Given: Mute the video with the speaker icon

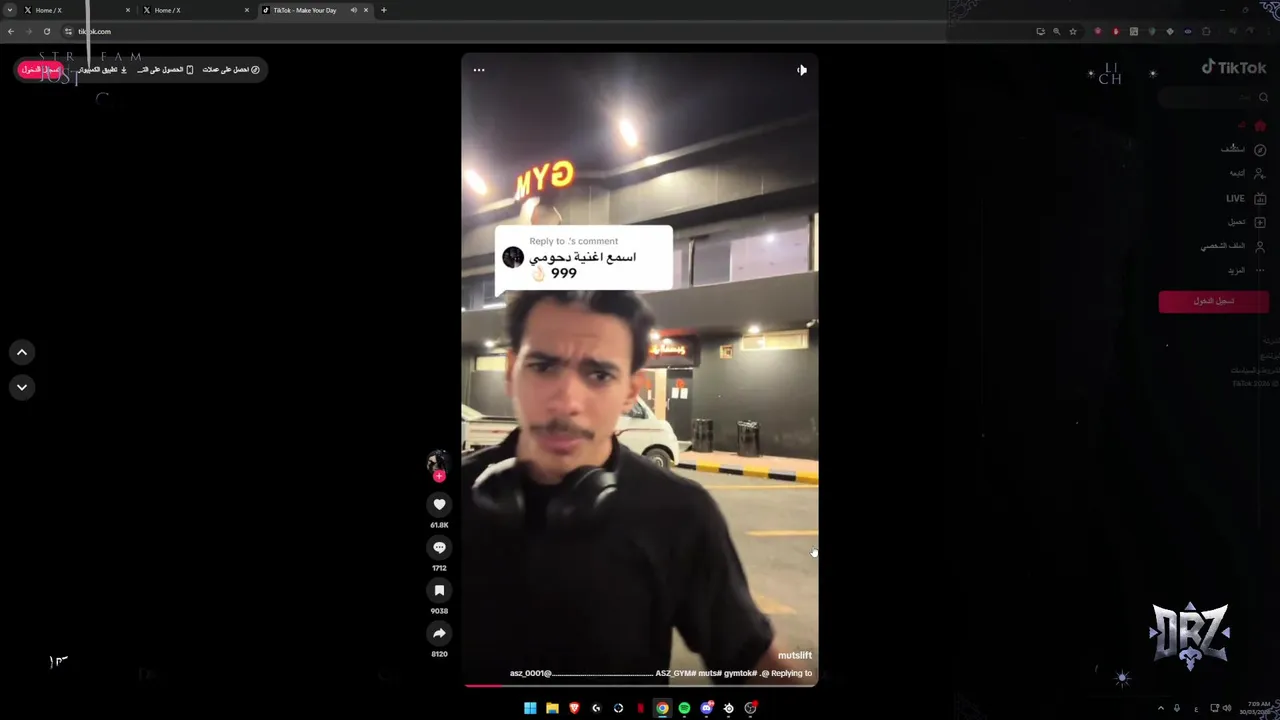Looking at the screenshot, I should click(801, 70).
